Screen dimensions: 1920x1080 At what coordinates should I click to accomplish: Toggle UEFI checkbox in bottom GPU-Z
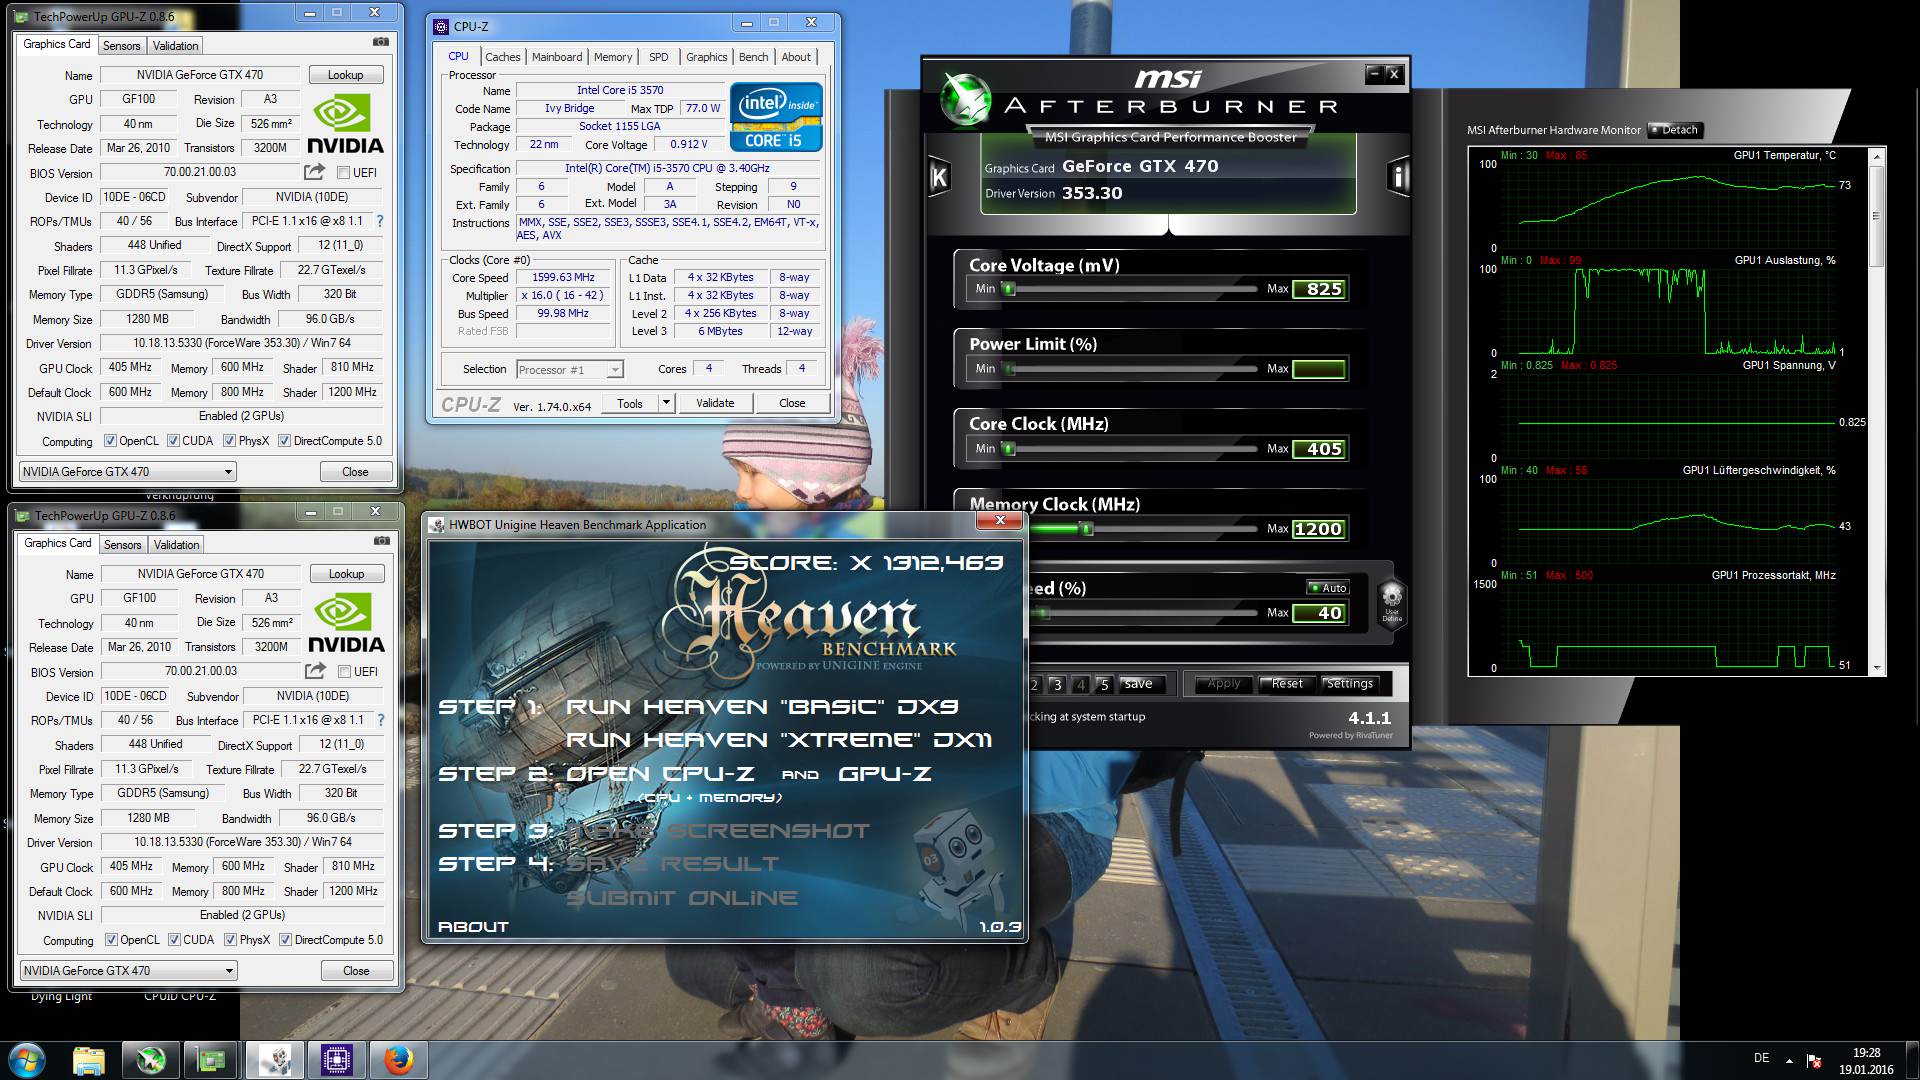(345, 672)
